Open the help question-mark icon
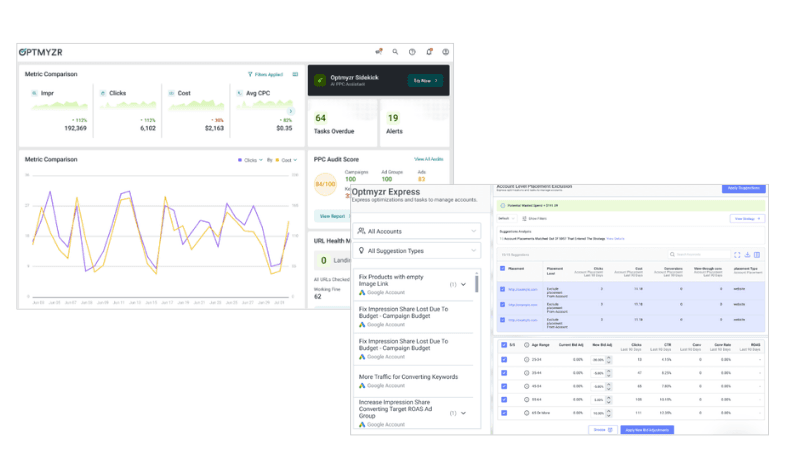Image resolution: width=800 pixels, height=470 pixels. click(x=412, y=52)
